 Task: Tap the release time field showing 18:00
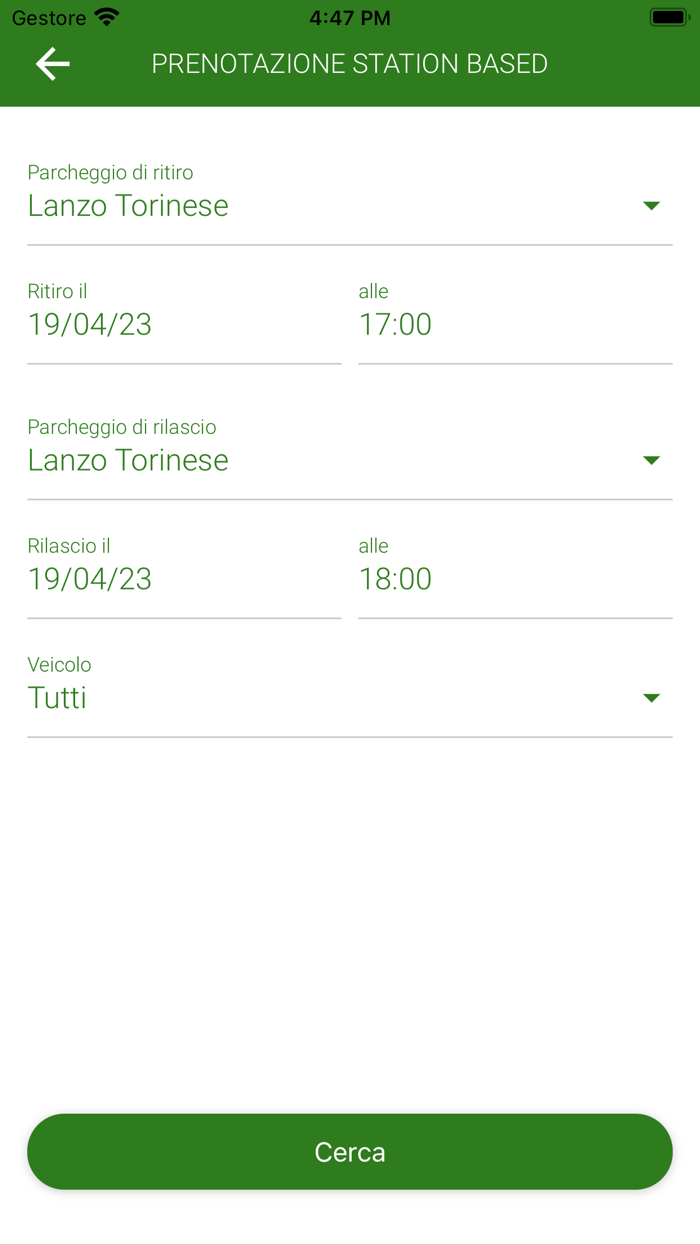pos(395,578)
